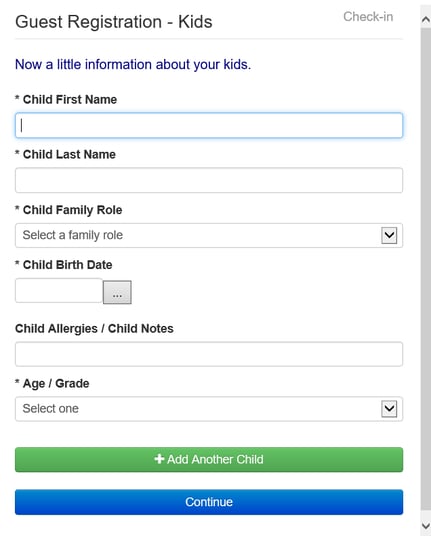The height and width of the screenshot is (536, 431).
Task: Click the Child Birth Date text box
Action: 59,291
